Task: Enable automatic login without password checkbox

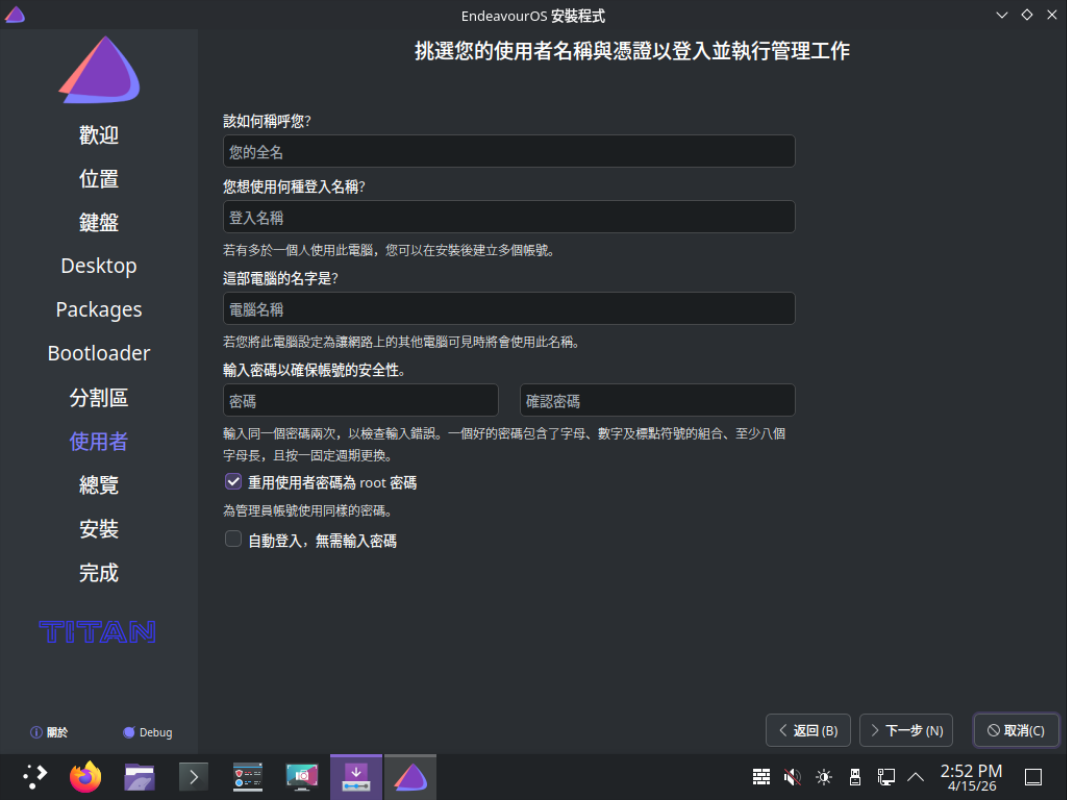Action: click(233, 540)
